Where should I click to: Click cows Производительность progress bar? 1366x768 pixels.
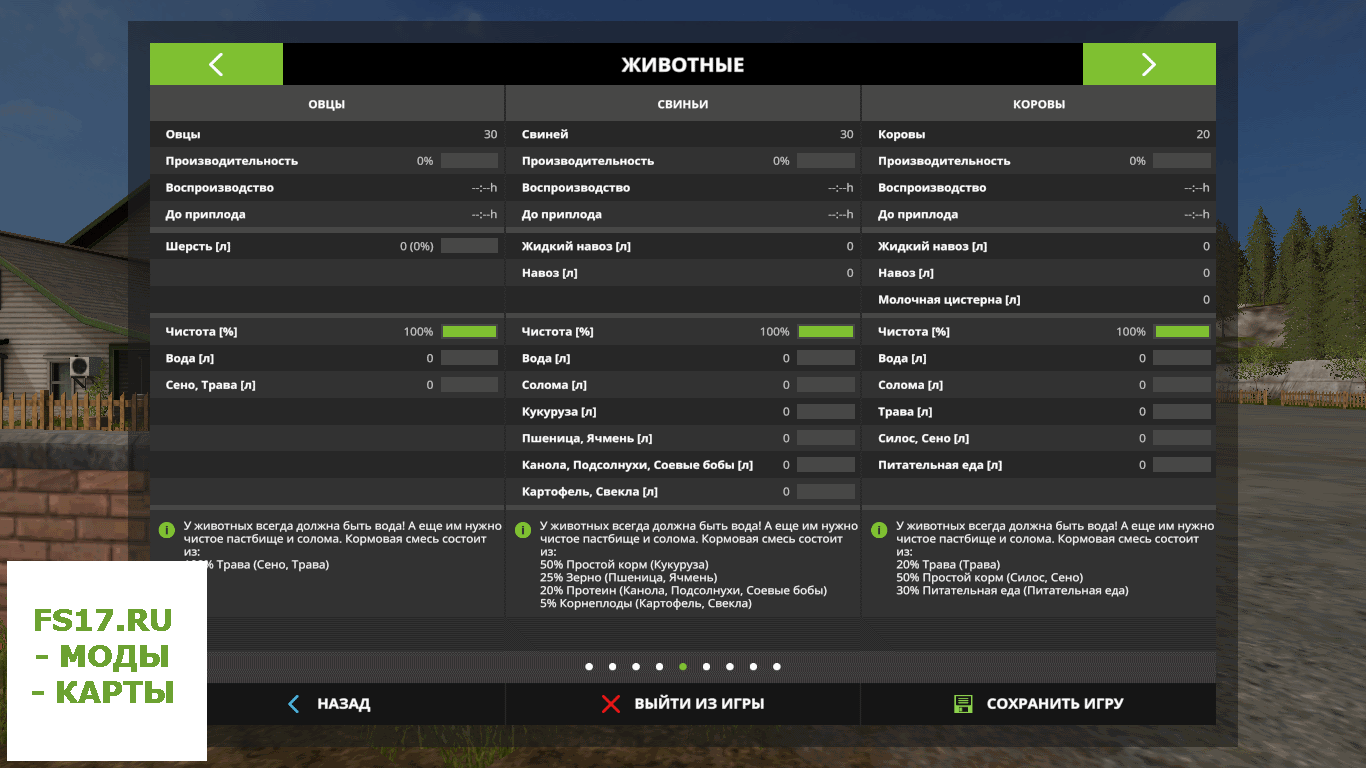[1182, 161]
